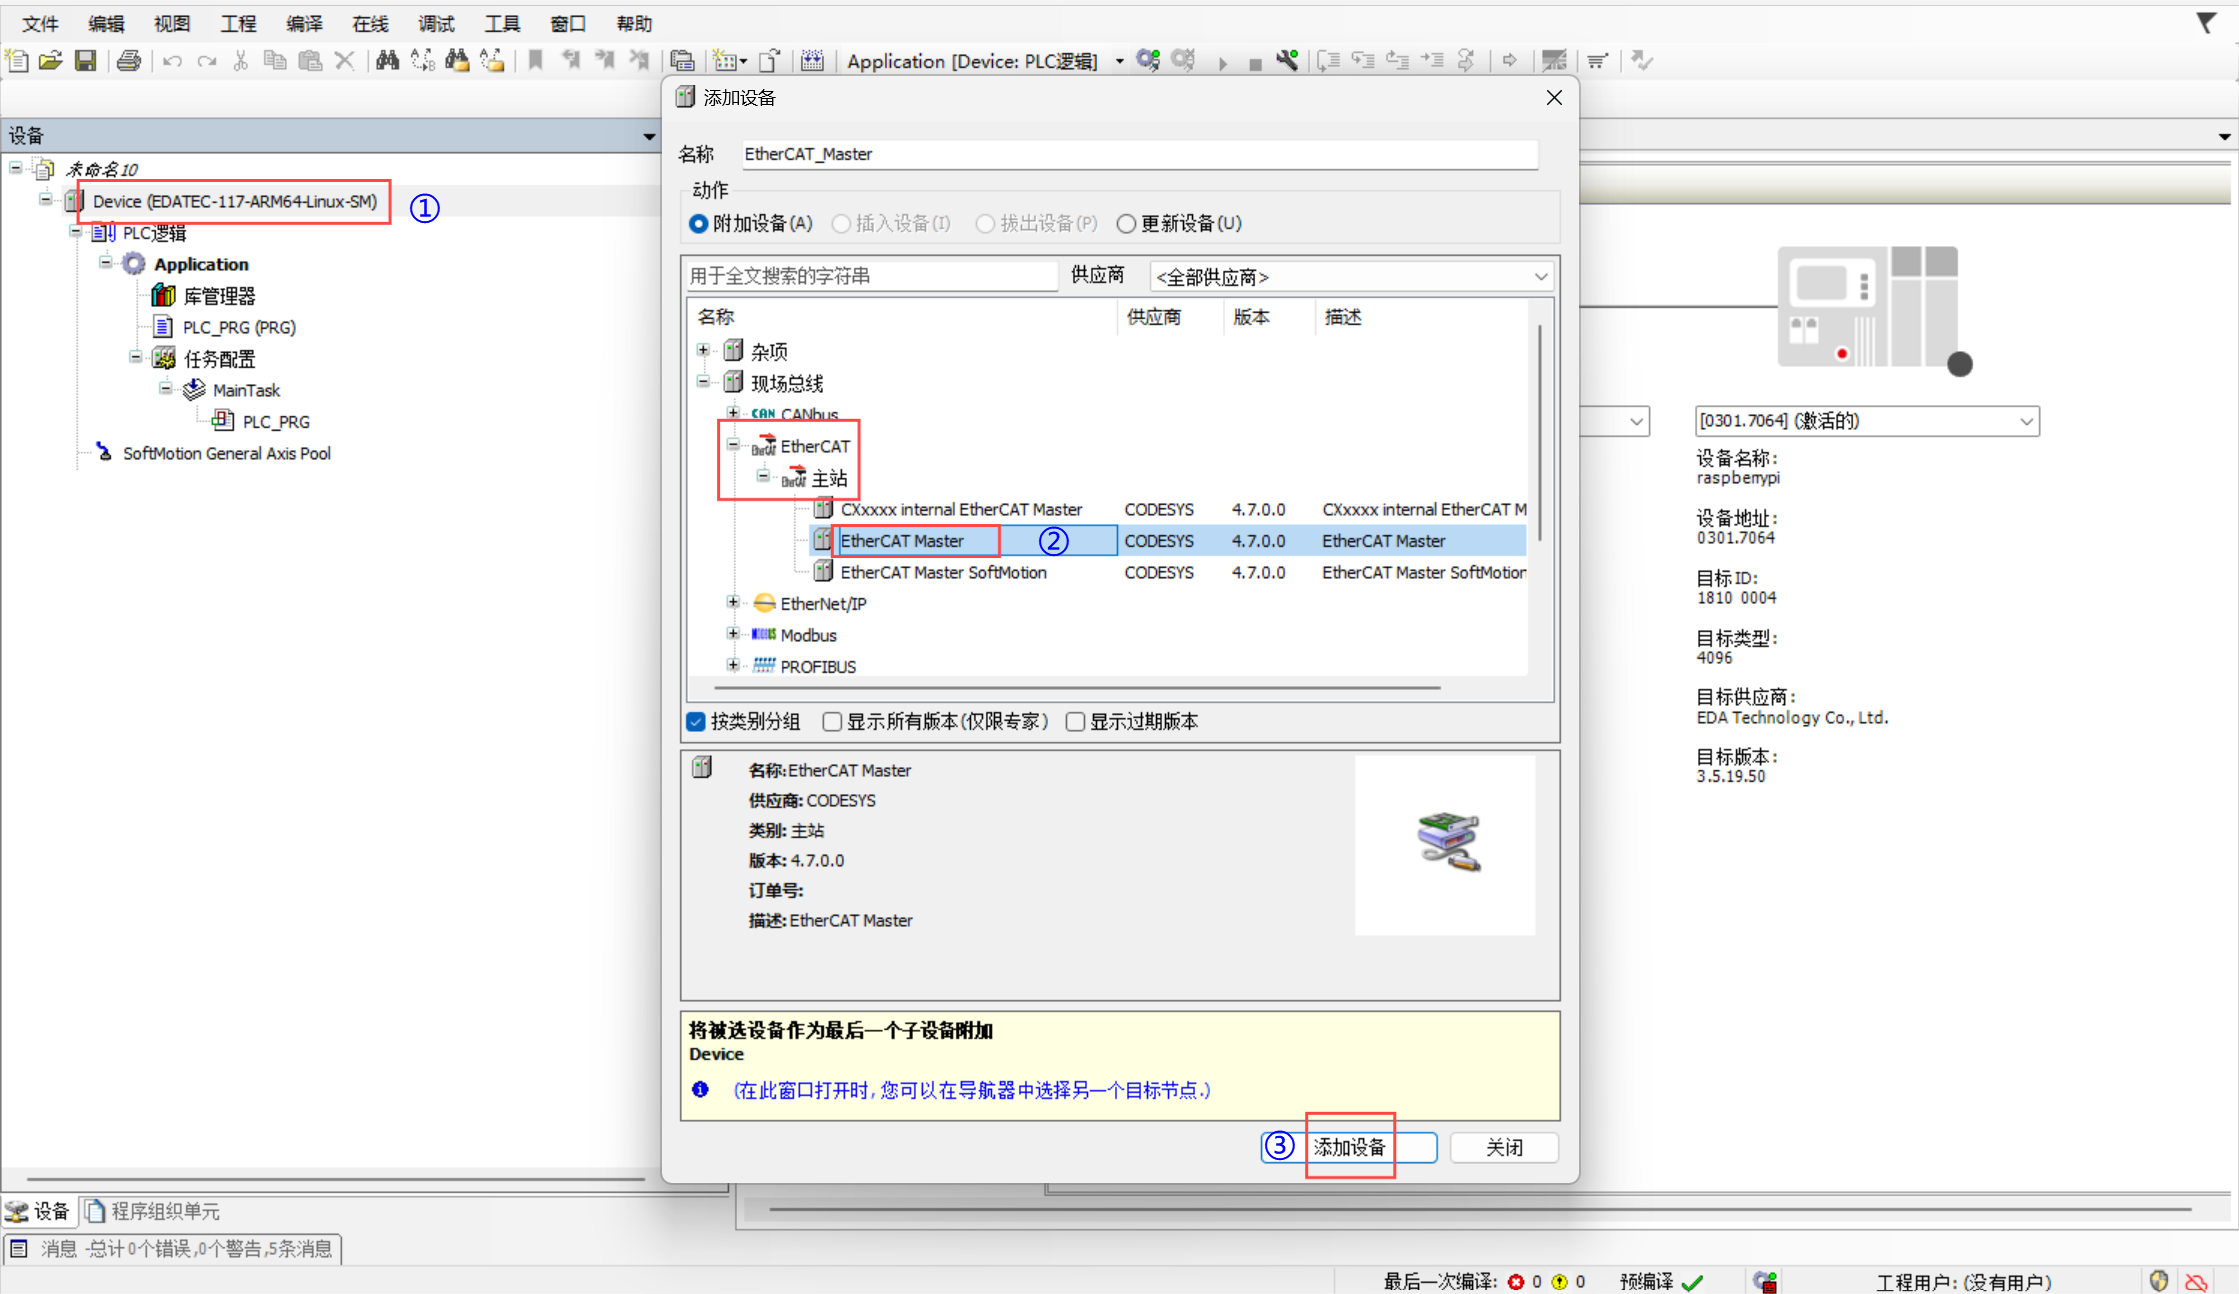Screen dimensions: 2239x1294
Task: Click the 名称 EtherCAT_Master input field
Action: [x=1139, y=154]
